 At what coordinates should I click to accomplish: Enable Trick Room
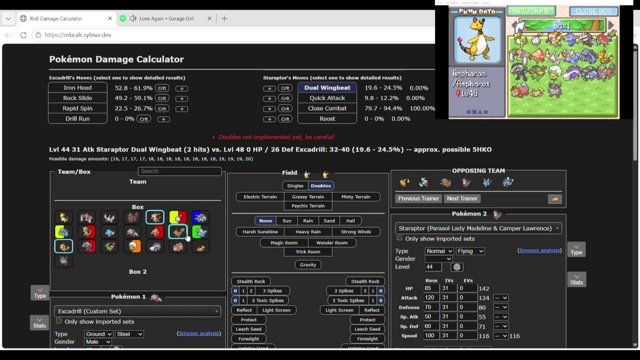(x=308, y=252)
